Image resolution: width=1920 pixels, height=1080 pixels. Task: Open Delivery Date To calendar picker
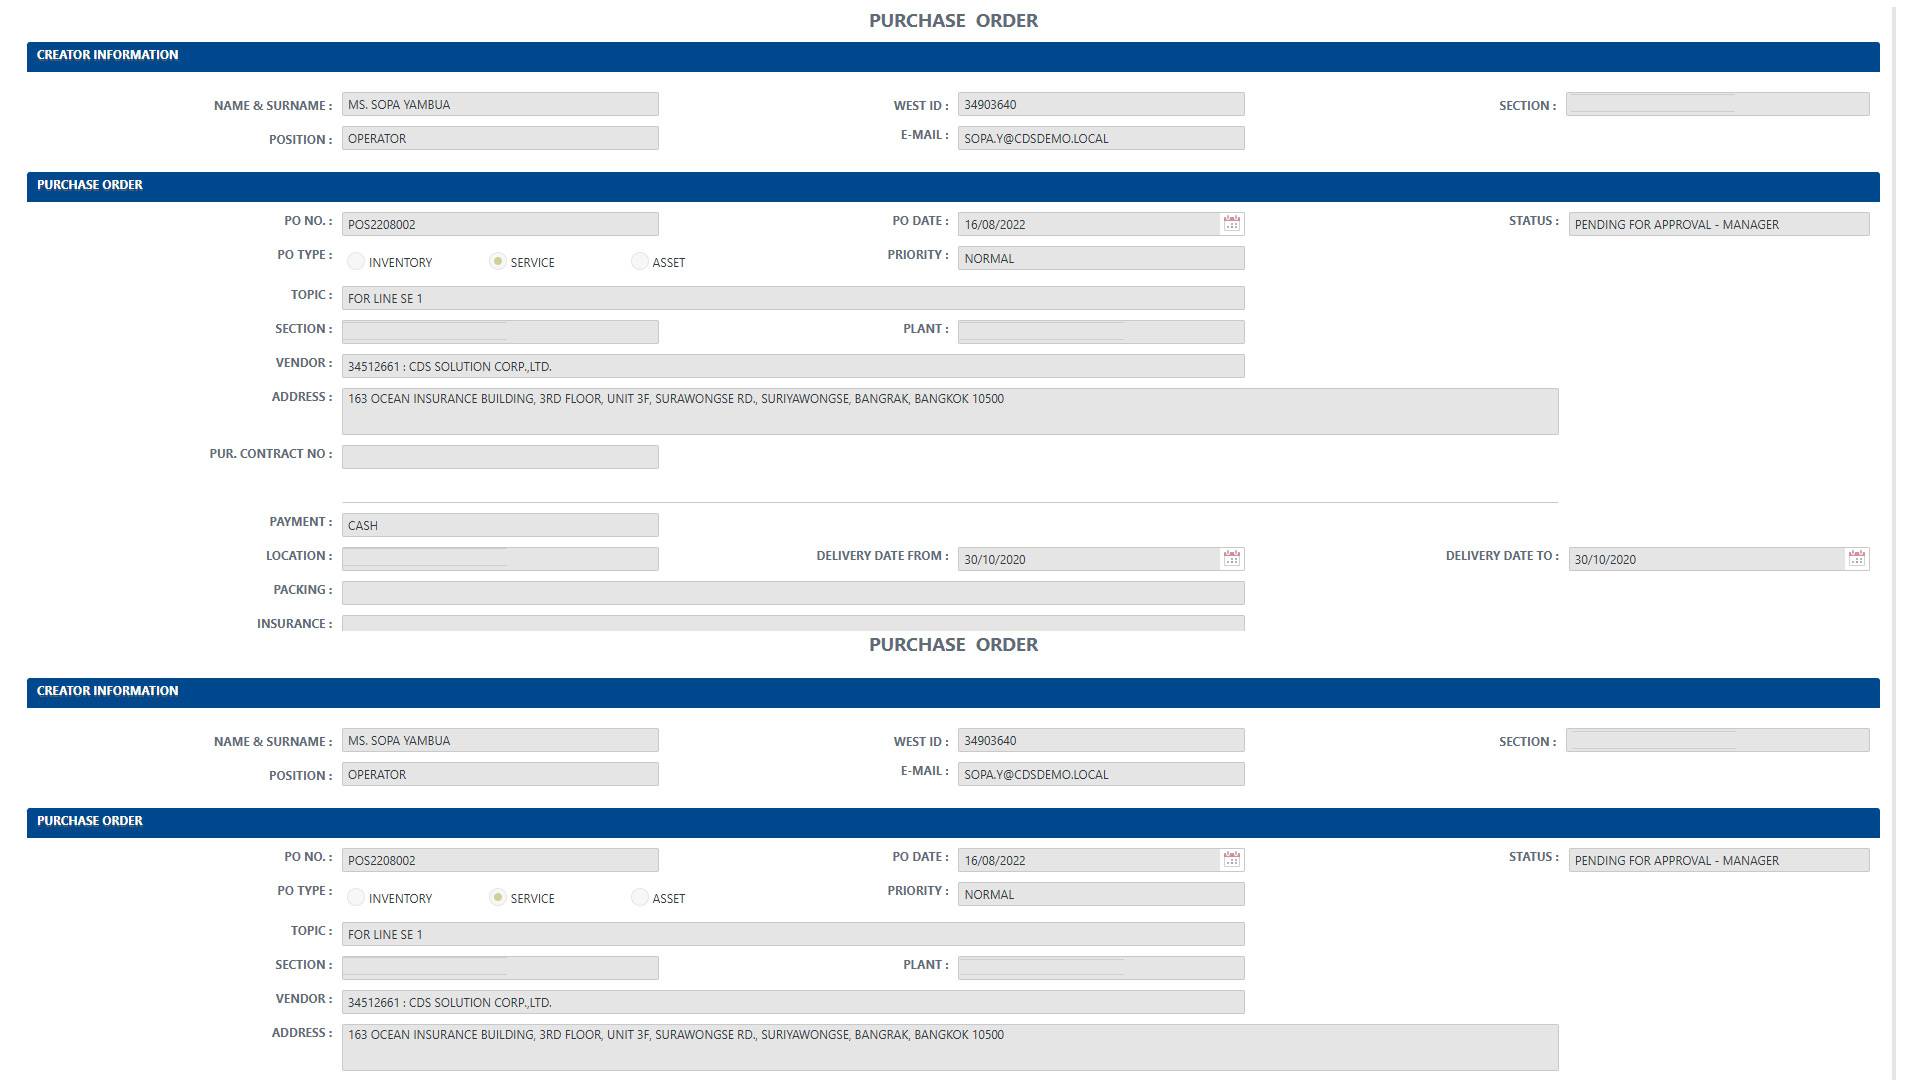pos(1856,559)
